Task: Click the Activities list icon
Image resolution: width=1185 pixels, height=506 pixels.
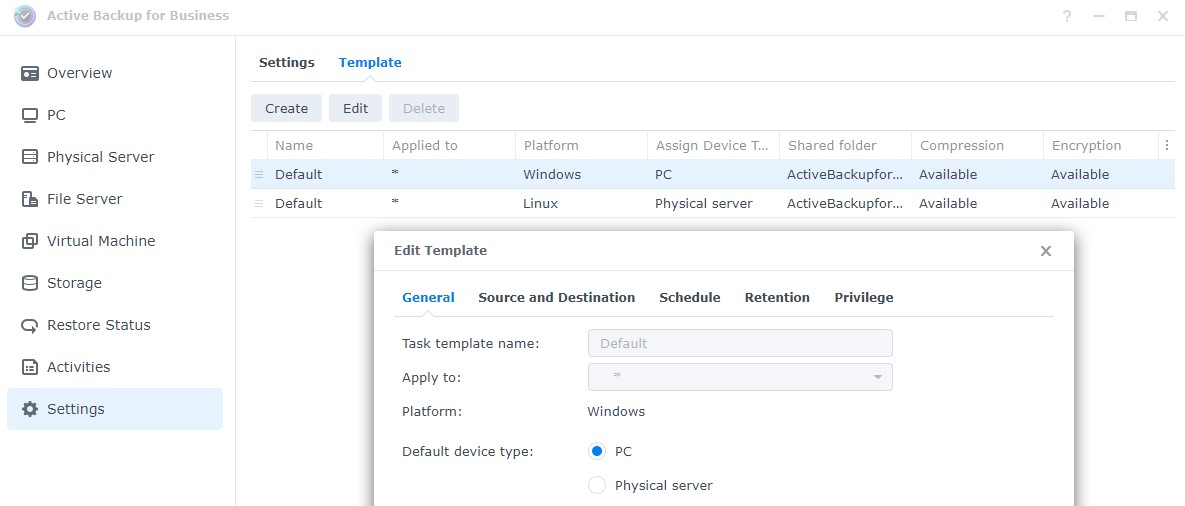Action: (x=29, y=367)
